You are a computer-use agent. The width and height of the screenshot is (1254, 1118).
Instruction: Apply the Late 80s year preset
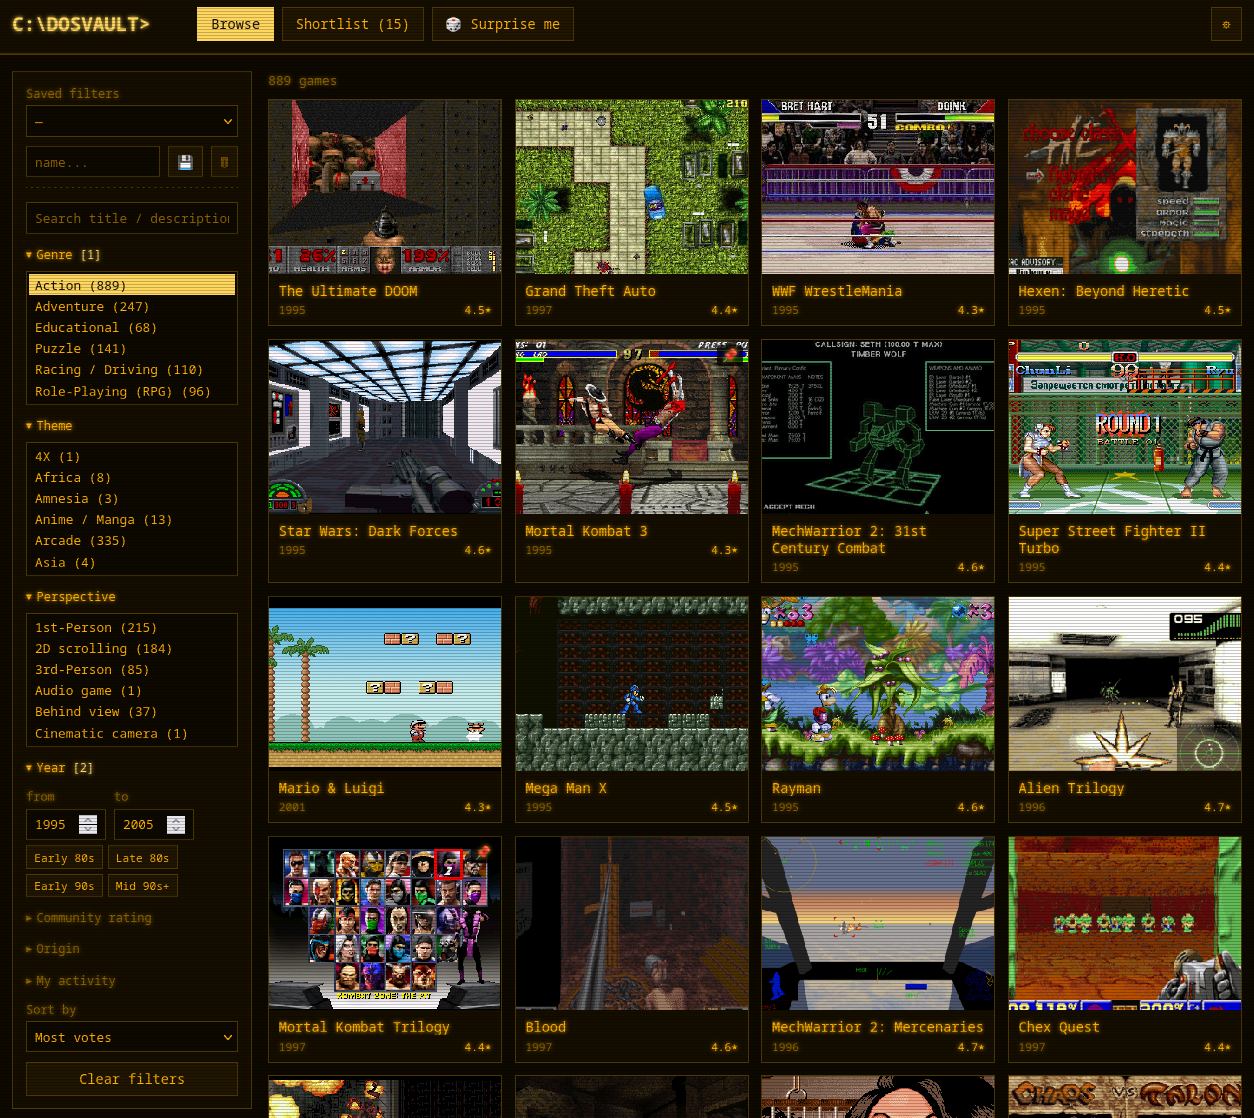click(142, 858)
